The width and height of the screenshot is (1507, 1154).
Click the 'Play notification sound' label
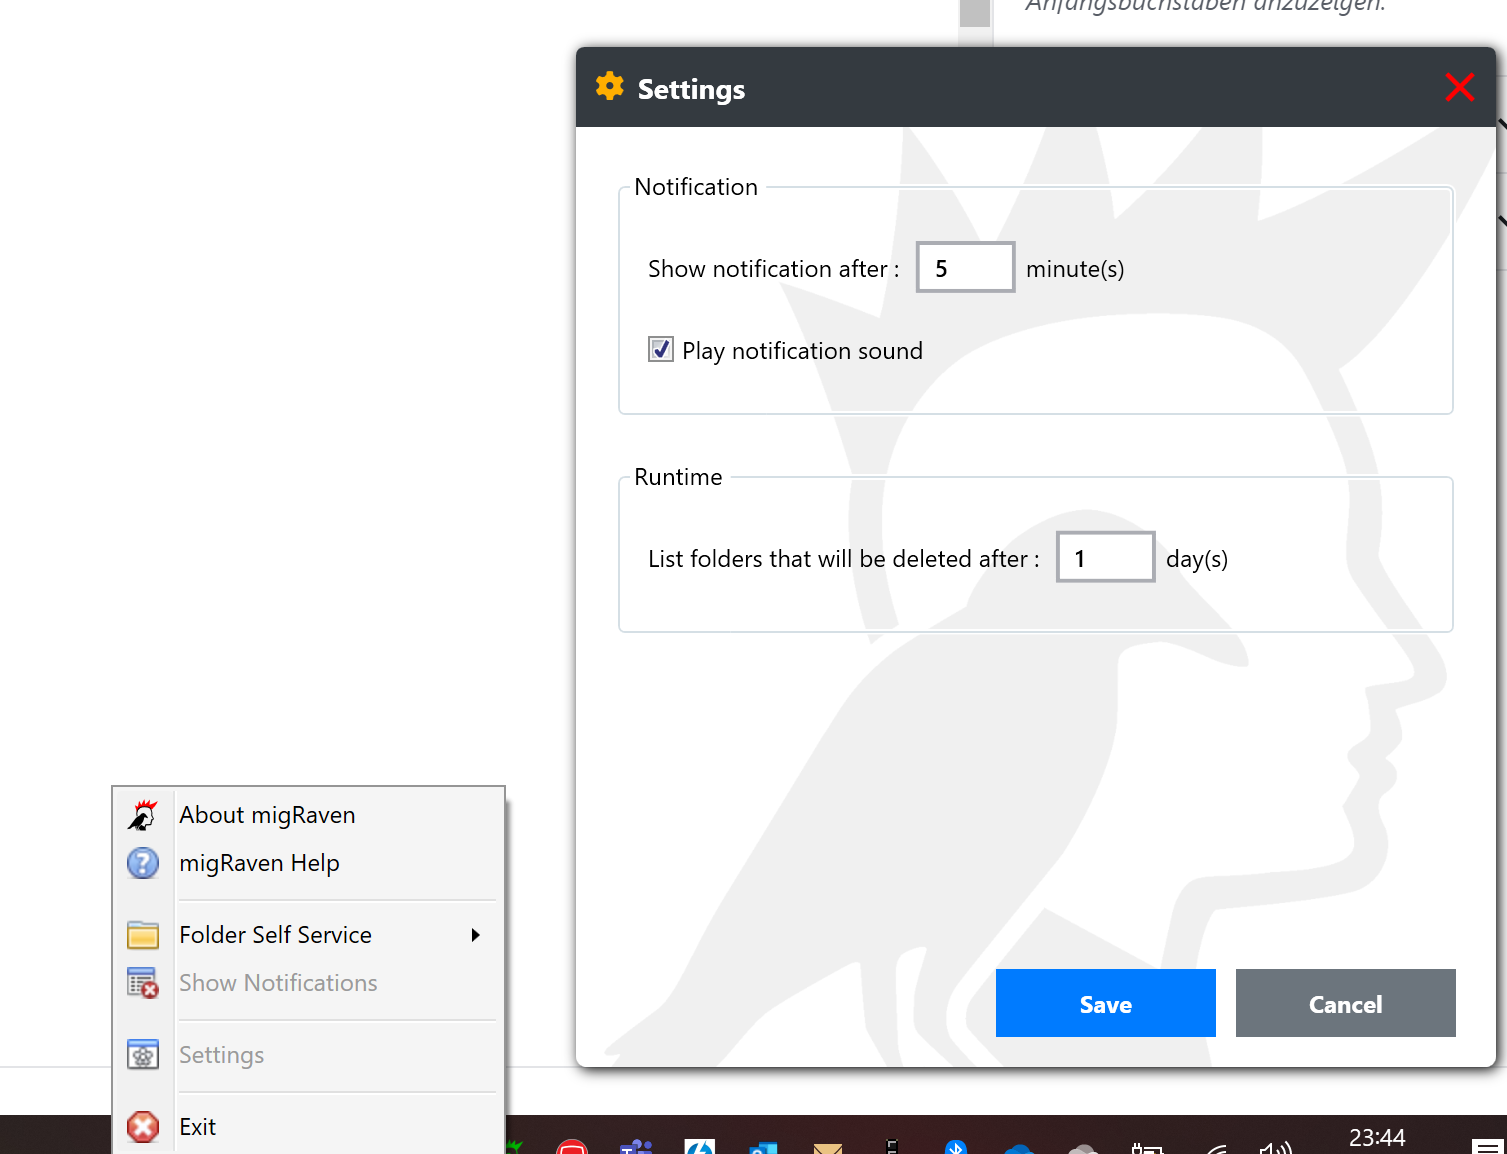pyautogui.click(x=802, y=351)
